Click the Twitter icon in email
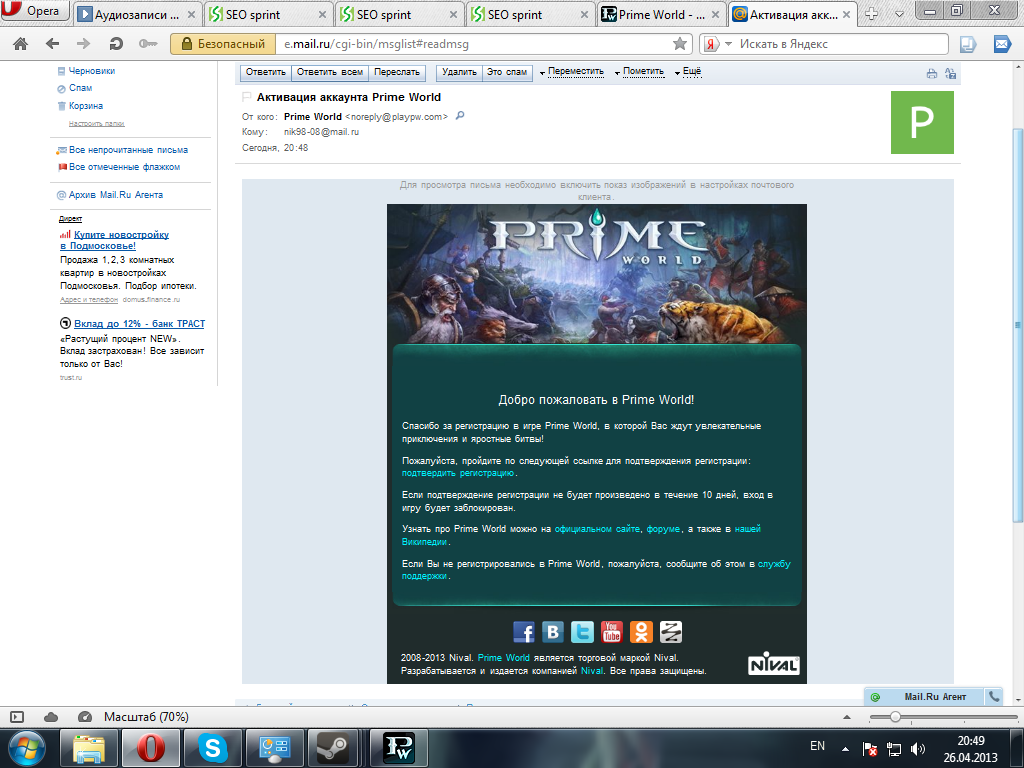Screen dimensions: 1024x768 [x=583, y=632]
